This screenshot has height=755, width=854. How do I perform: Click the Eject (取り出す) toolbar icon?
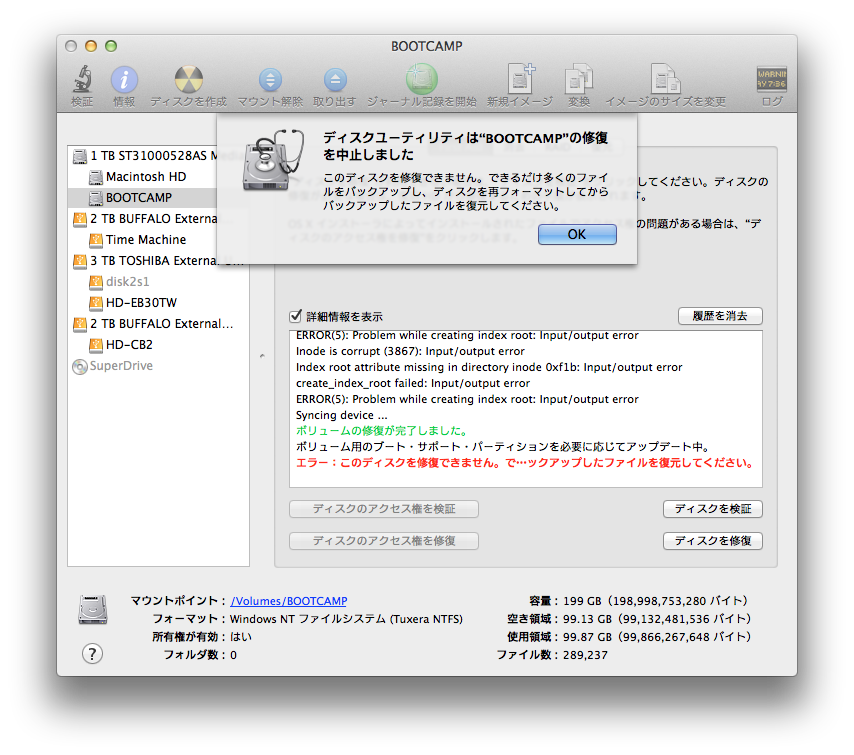tap(335, 80)
